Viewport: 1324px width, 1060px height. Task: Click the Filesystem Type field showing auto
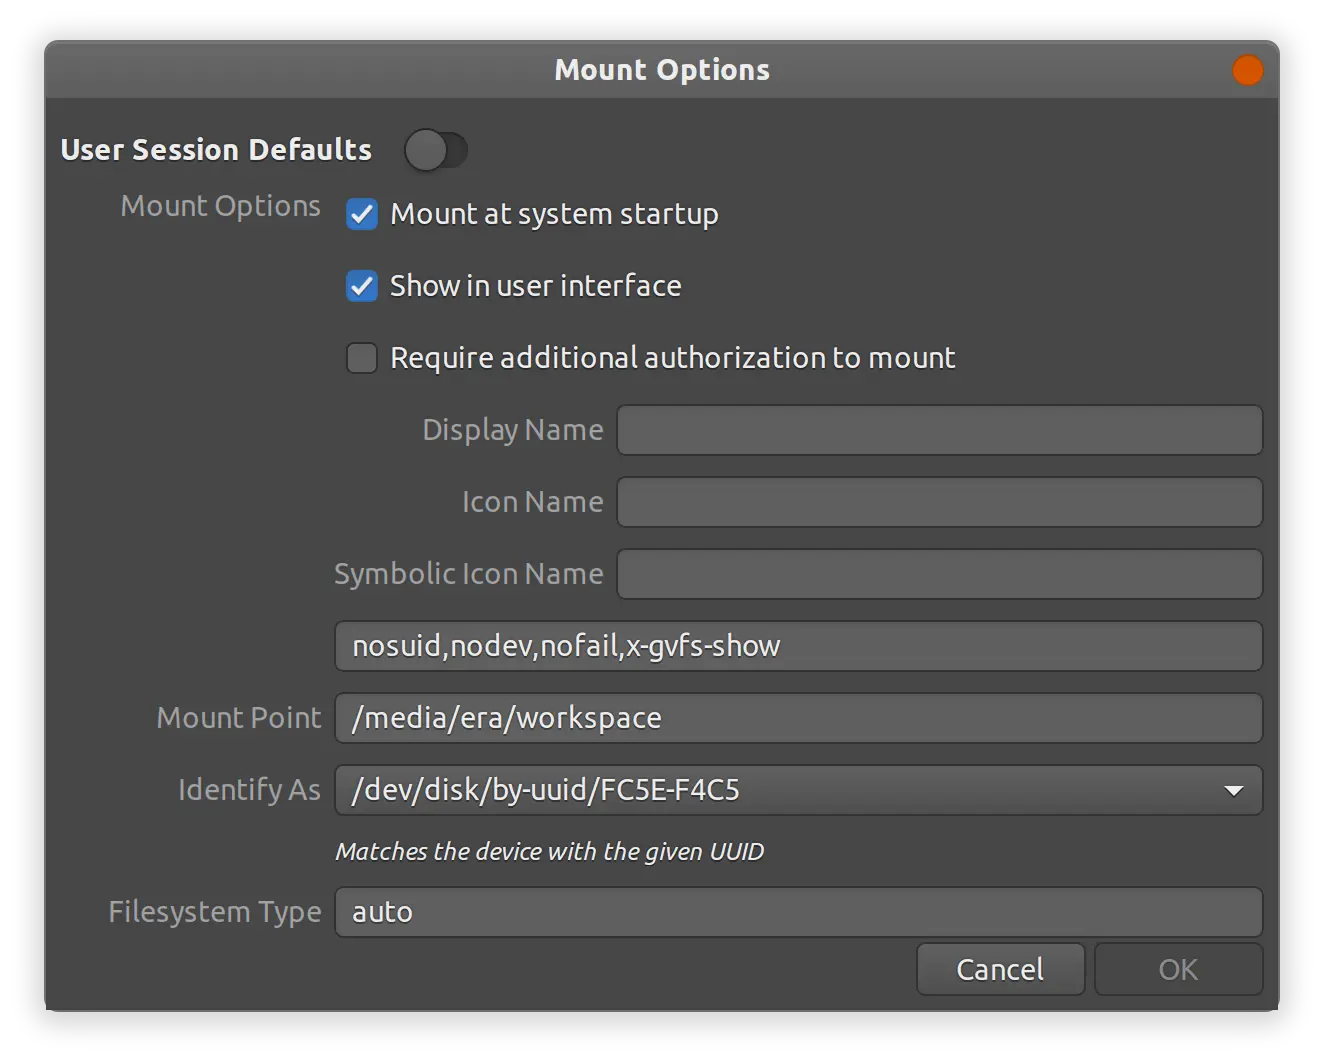click(x=798, y=912)
